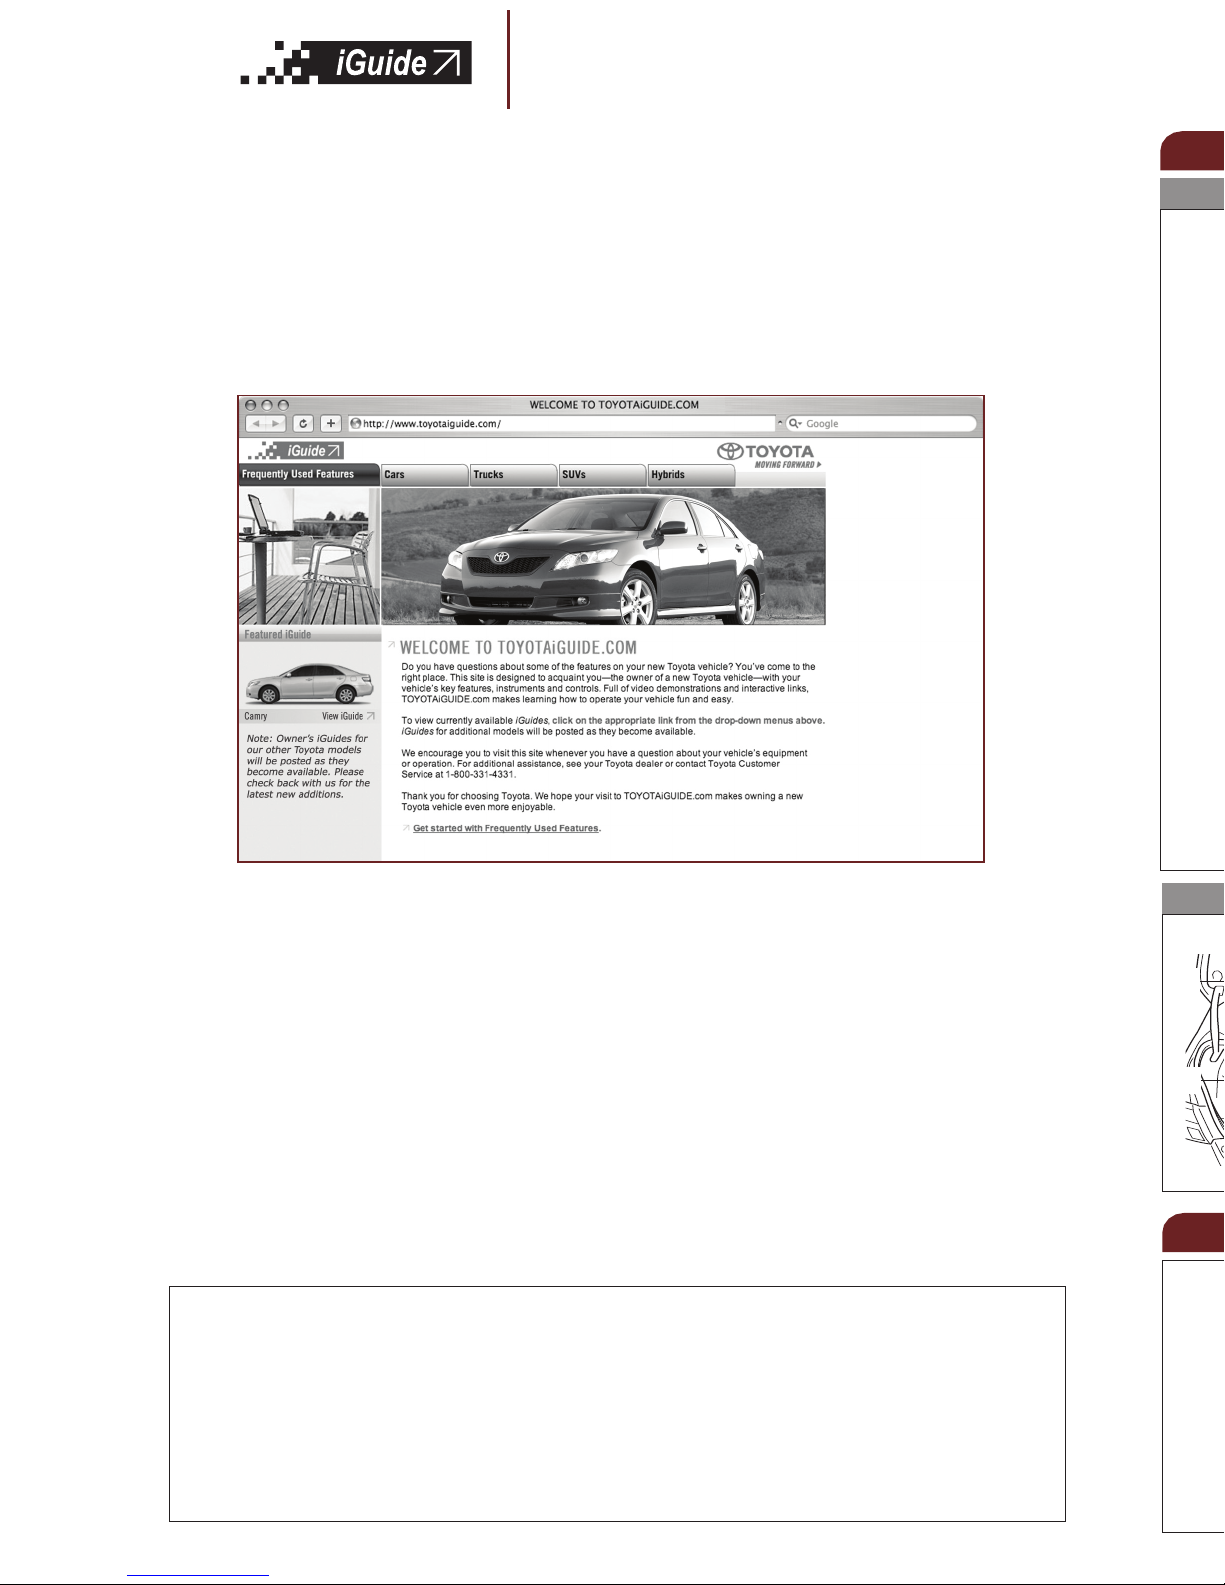Click the laptop on deck table photo
Screen dimensions: 1225x1585
[309, 557]
